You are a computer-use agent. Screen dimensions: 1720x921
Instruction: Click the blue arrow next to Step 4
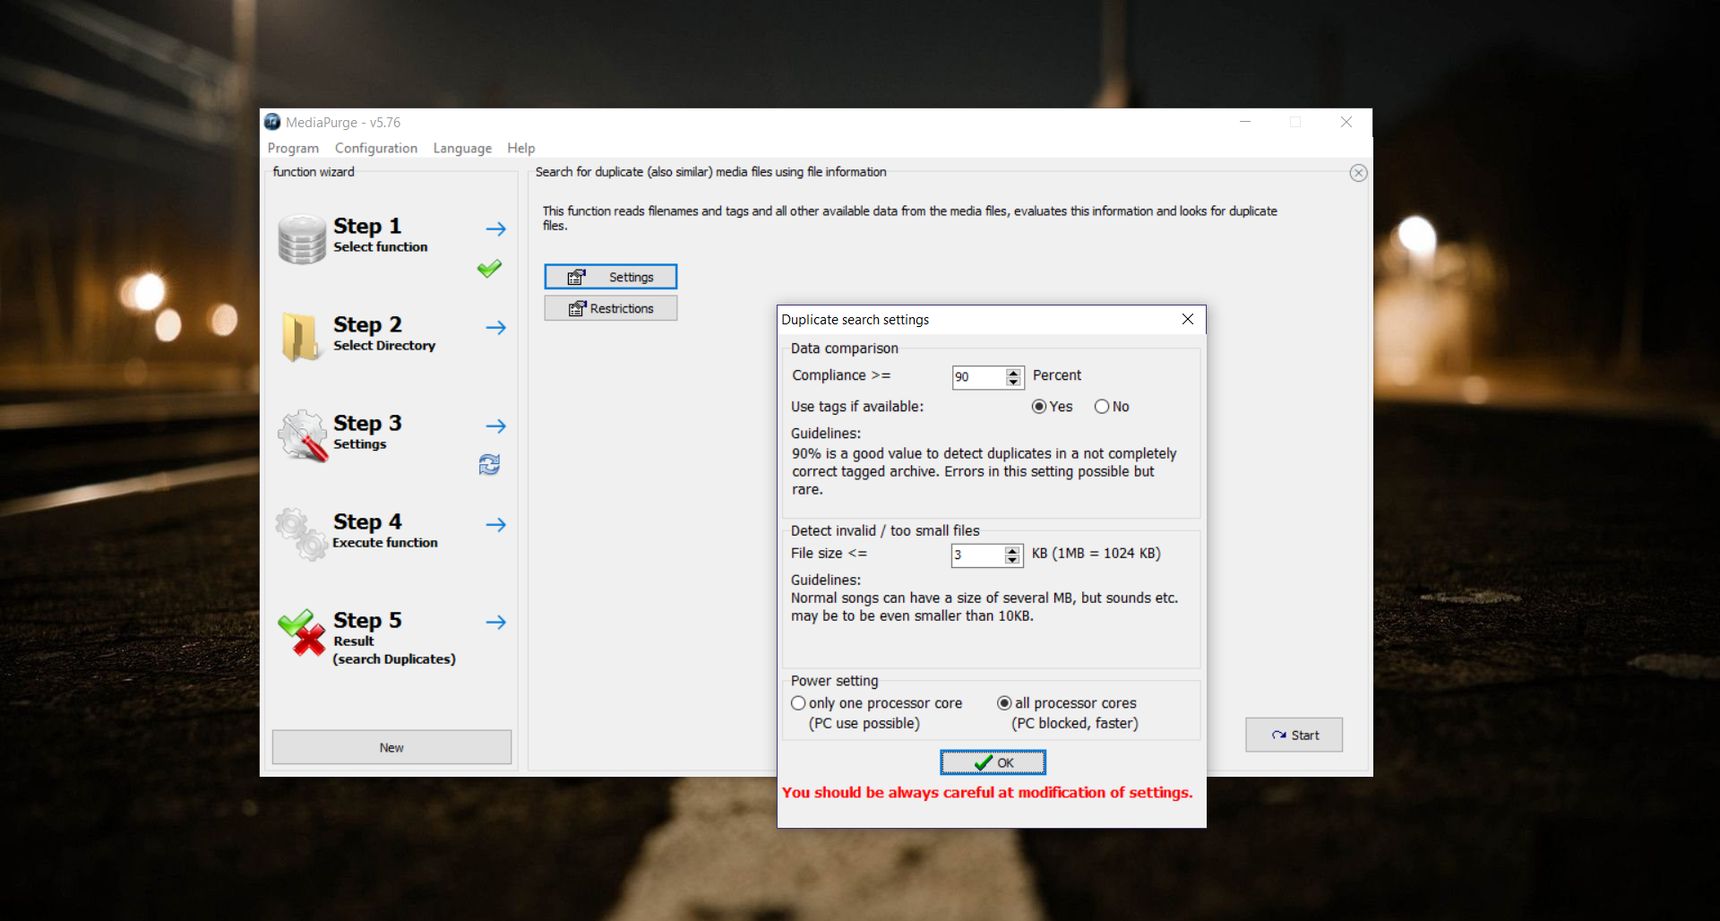[496, 524]
